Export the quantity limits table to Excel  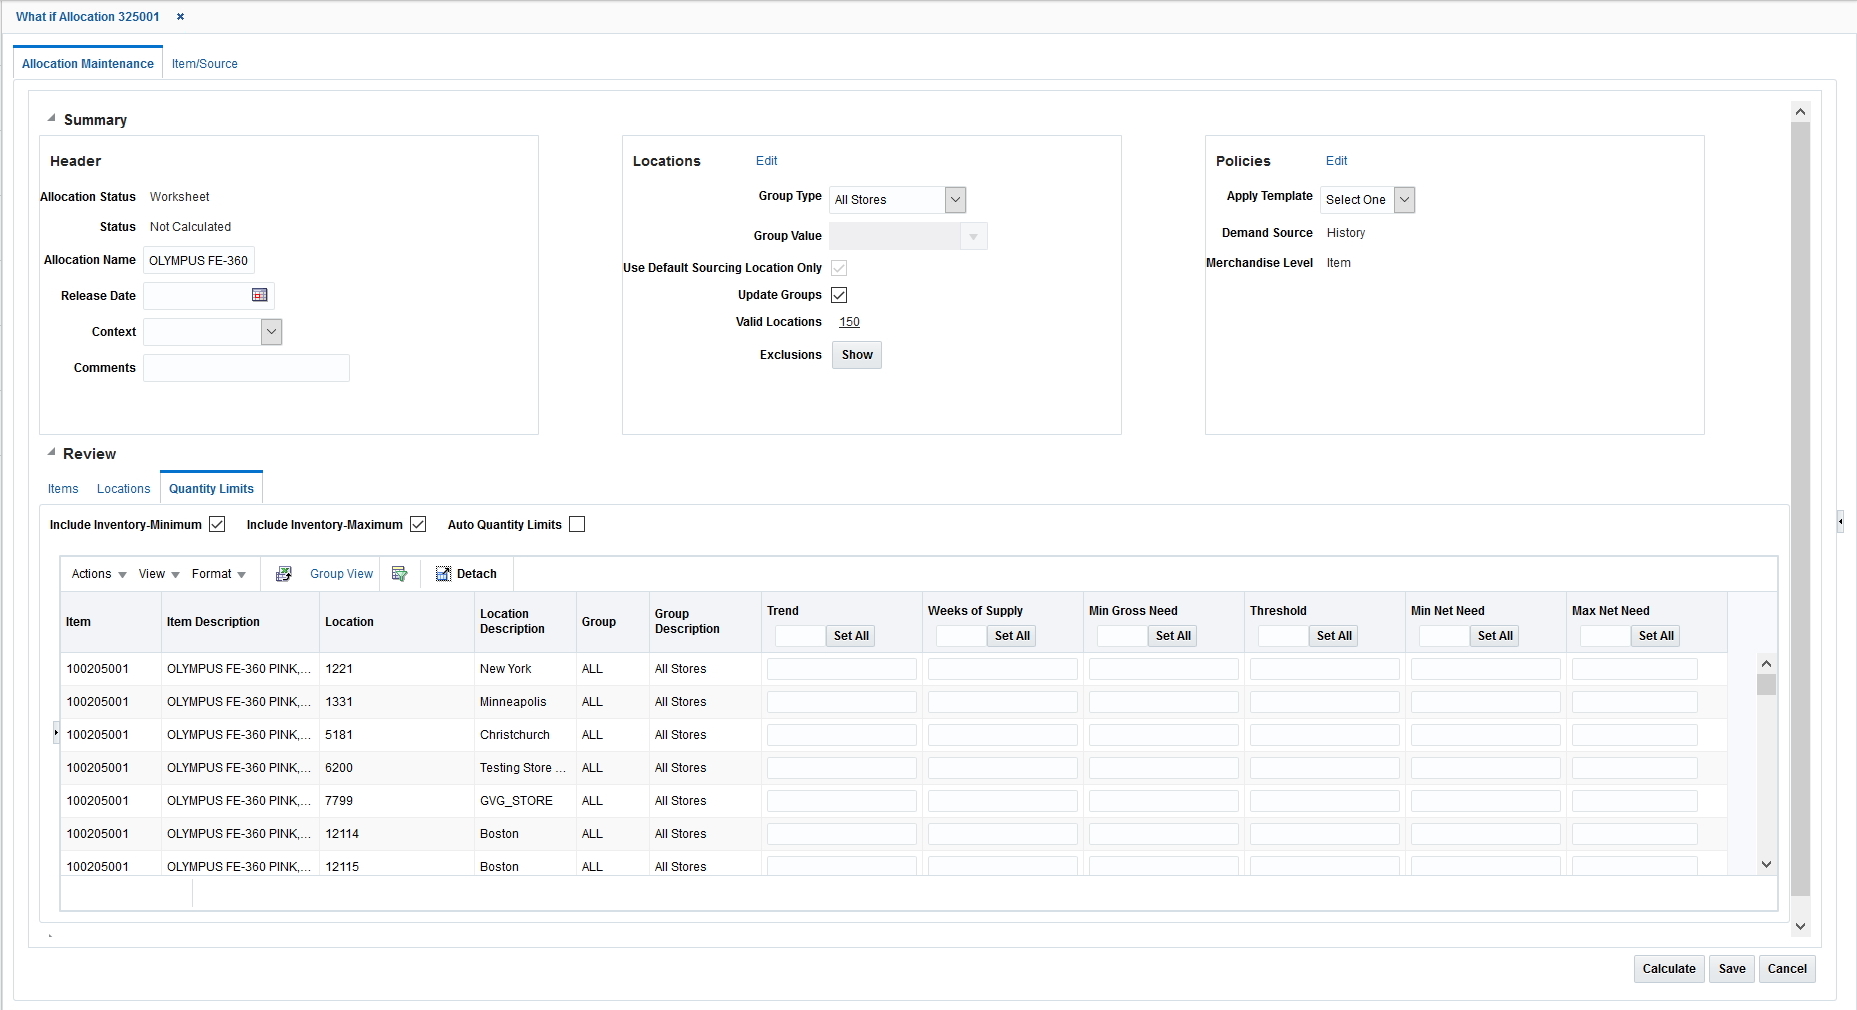coord(283,574)
